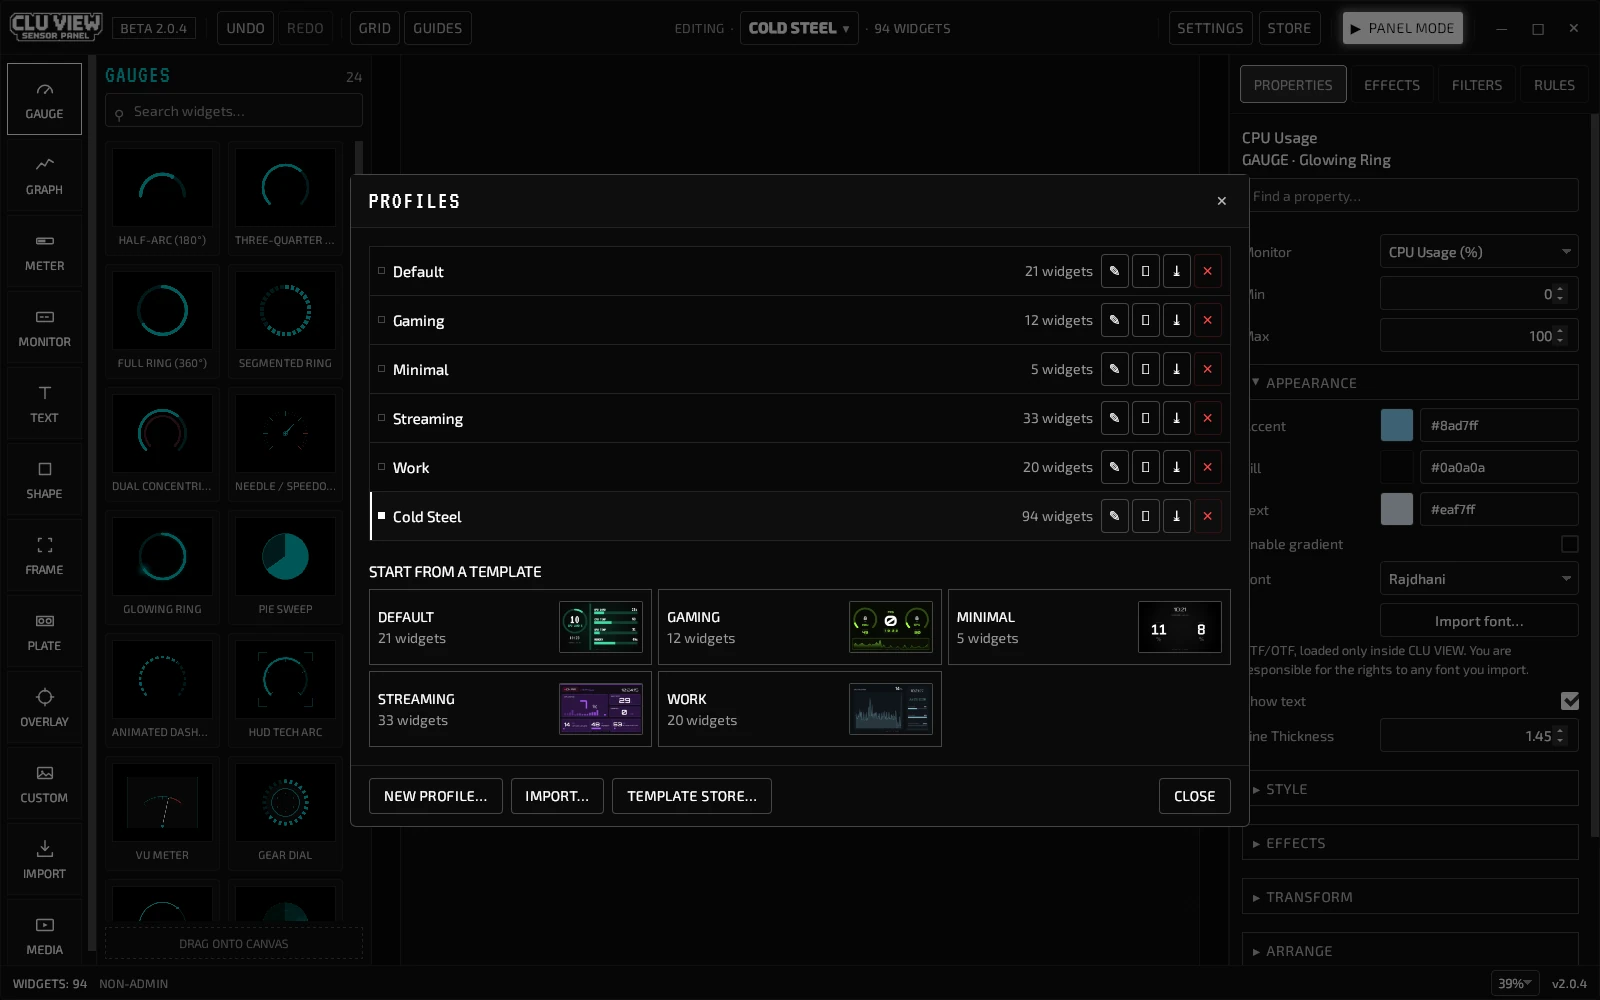This screenshot has height=1000, width=1600.
Task: Open the Meter widget category
Action: pyautogui.click(x=44, y=251)
